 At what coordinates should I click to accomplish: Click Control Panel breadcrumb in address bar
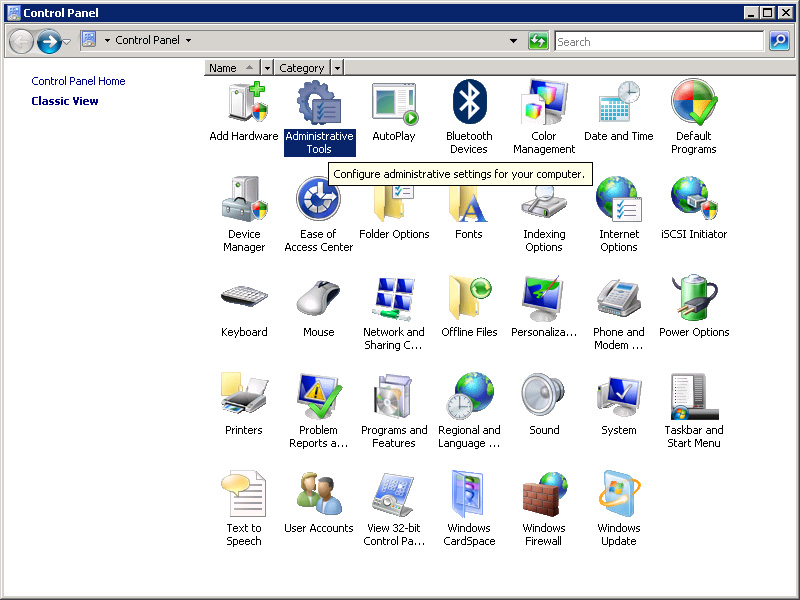147,40
